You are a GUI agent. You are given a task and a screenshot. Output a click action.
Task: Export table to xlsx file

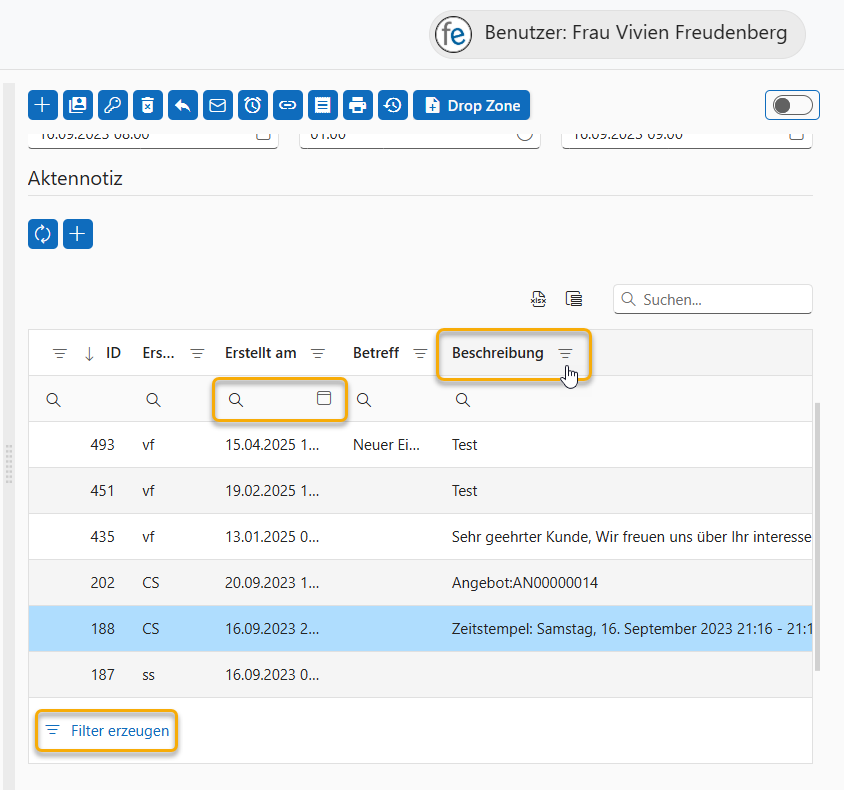tap(538, 299)
